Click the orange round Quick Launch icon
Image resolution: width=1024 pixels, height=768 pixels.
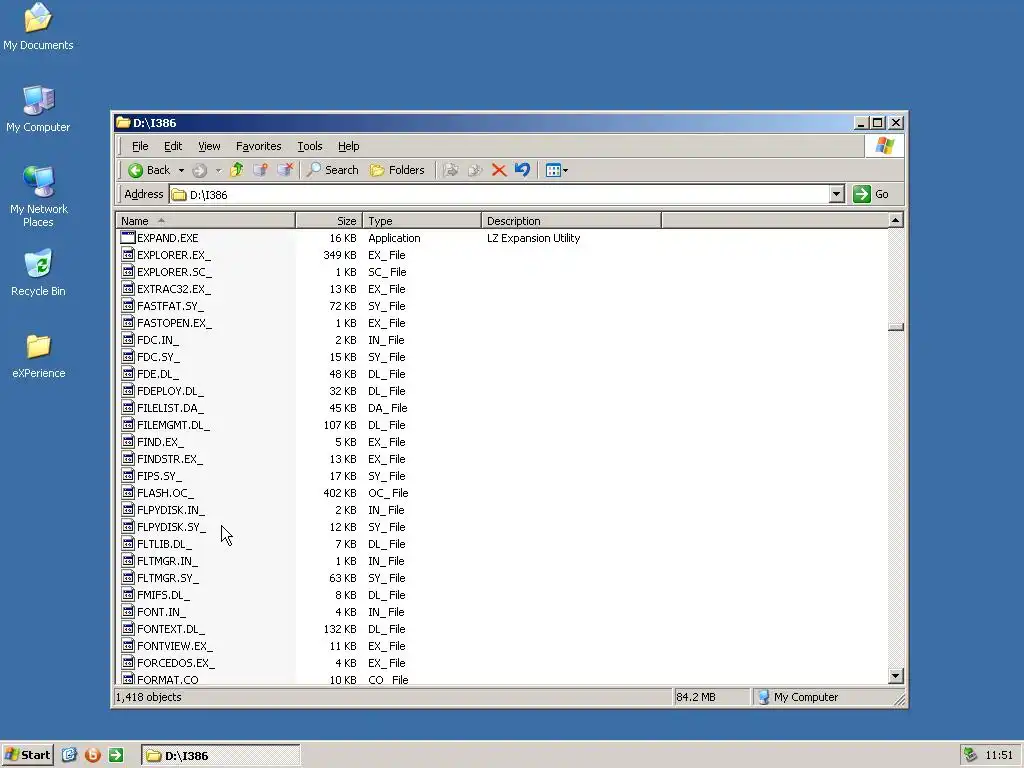coord(93,755)
